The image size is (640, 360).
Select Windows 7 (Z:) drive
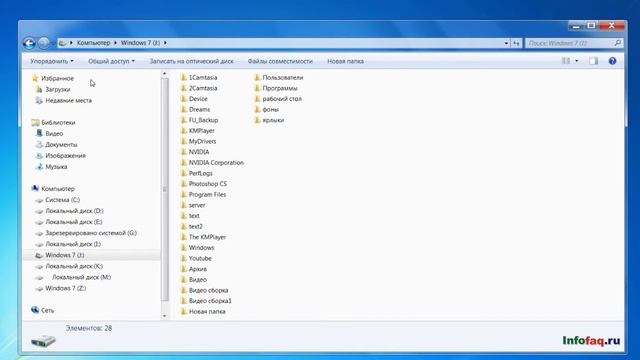pyautogui.click(x=66, y=288)
